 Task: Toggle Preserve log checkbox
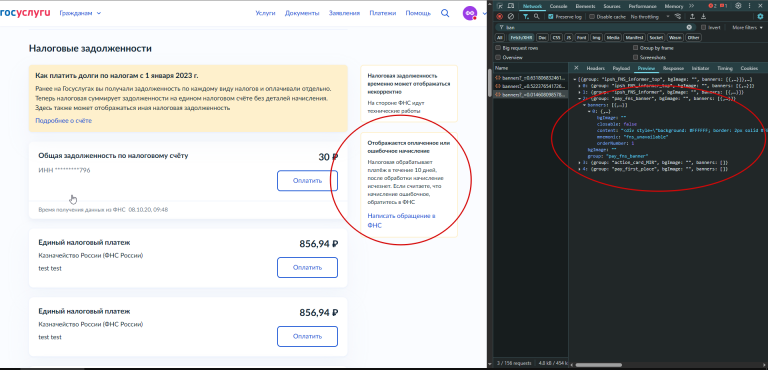pyautogui.click(x=551, y=17)
